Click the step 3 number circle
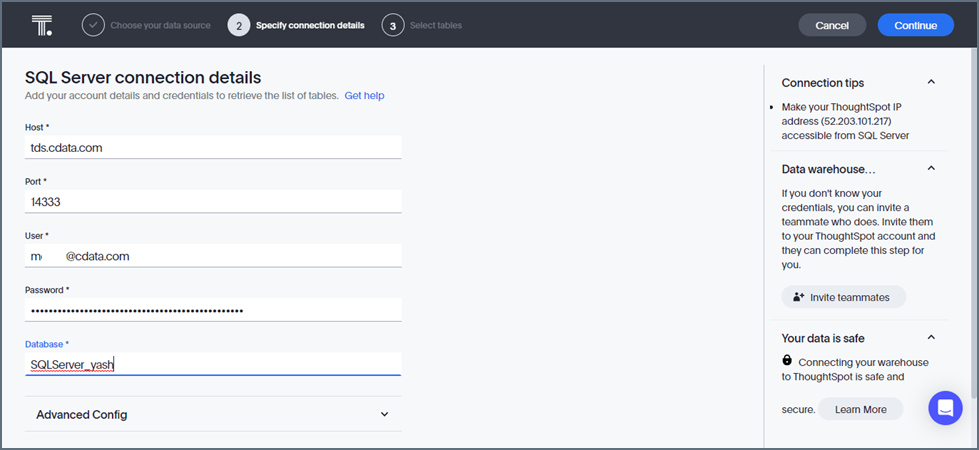This screenshot has width=979, height=450. (x=393, y=26)
